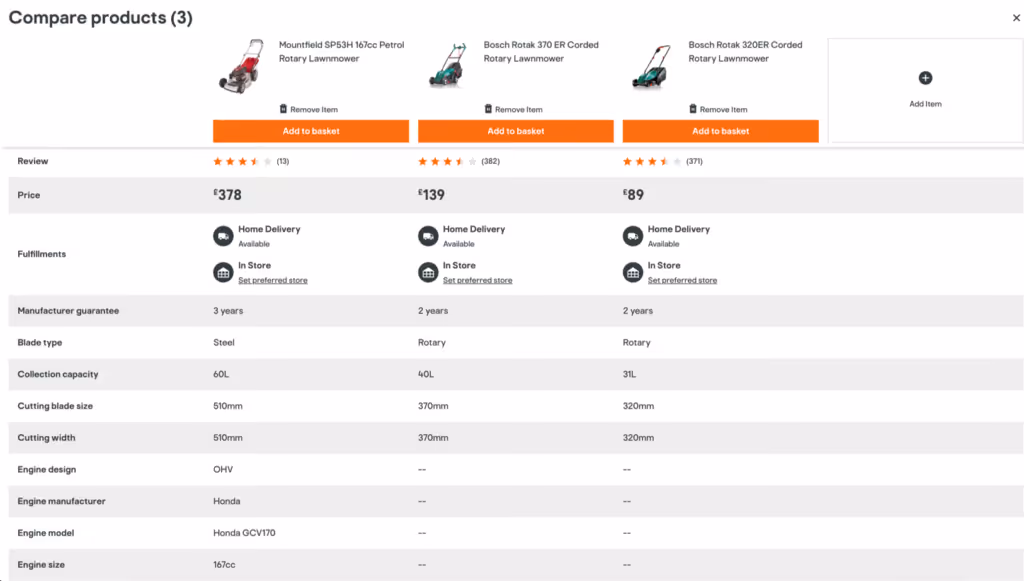
Task: Set preferred store for Bosch Rotak 320ER
Action: [682, 280]
